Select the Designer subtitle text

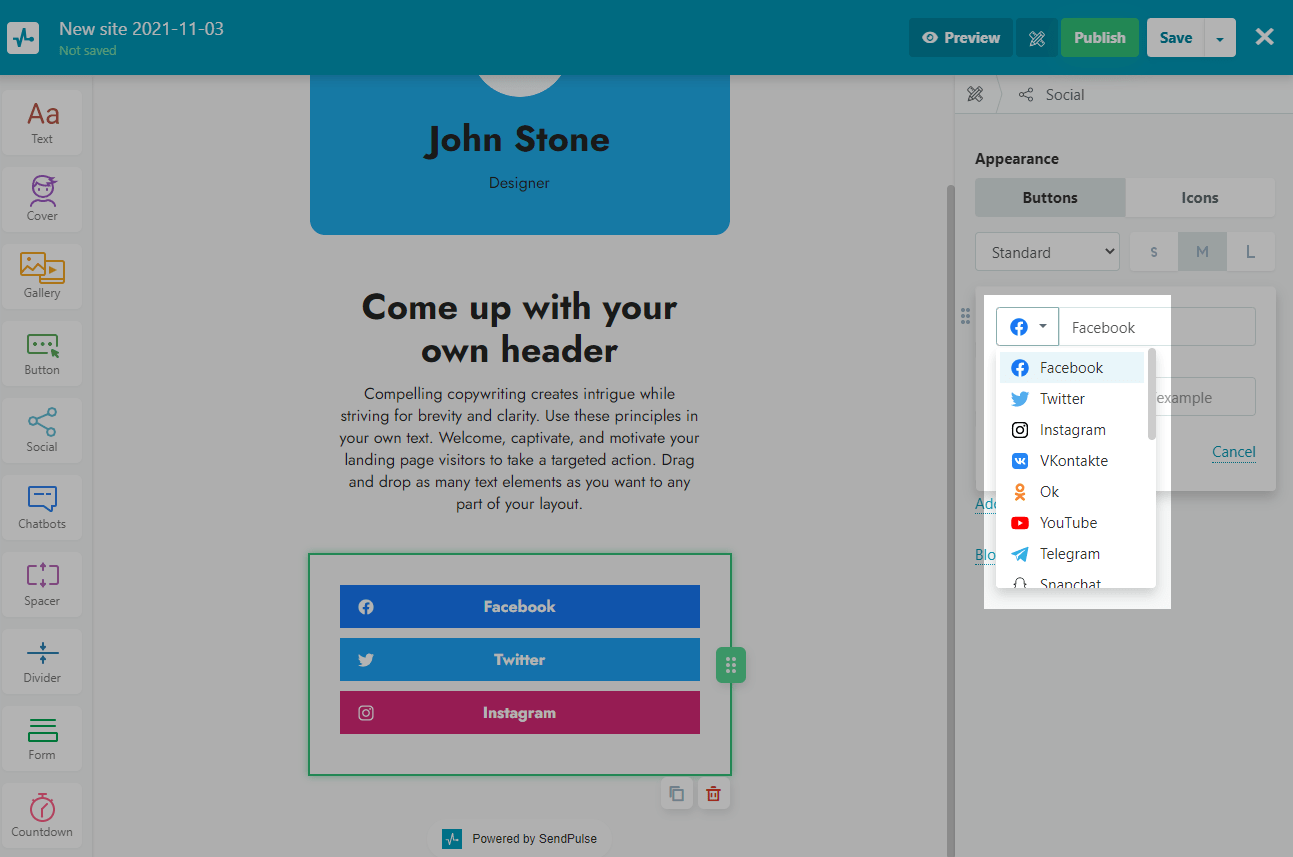519,183
